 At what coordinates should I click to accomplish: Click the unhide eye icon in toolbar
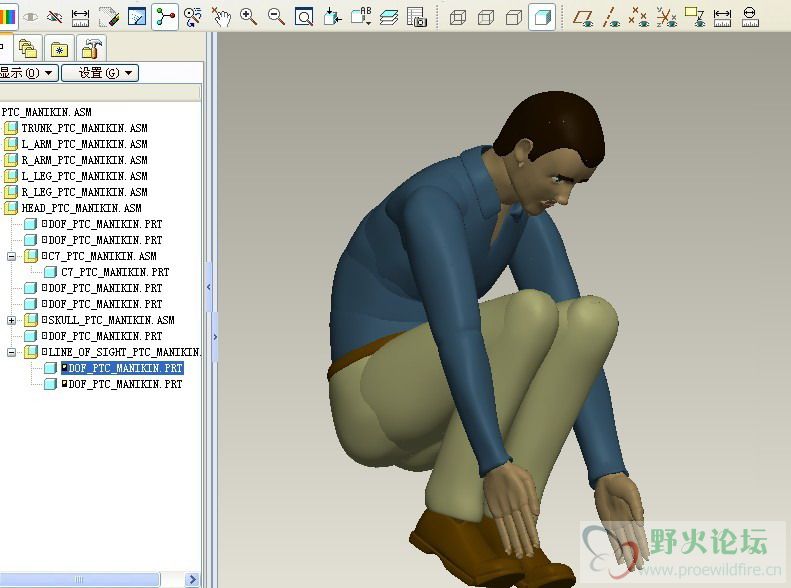click(x=31, y=17)
